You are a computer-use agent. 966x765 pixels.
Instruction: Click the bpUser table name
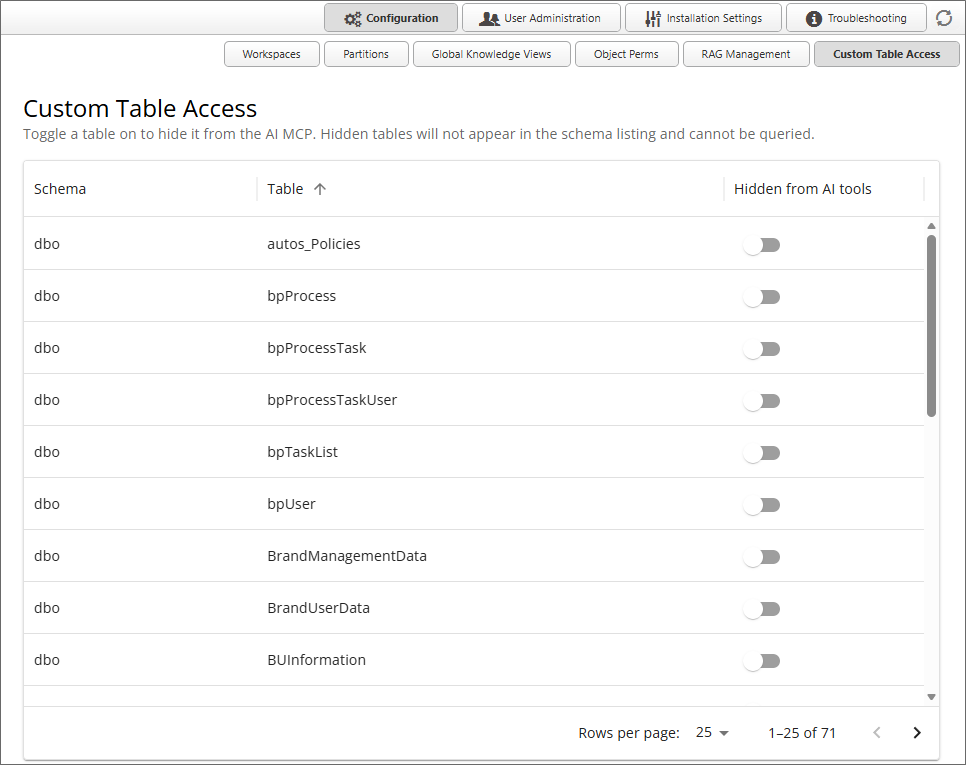pyautogui.click(x=291, y=504)
